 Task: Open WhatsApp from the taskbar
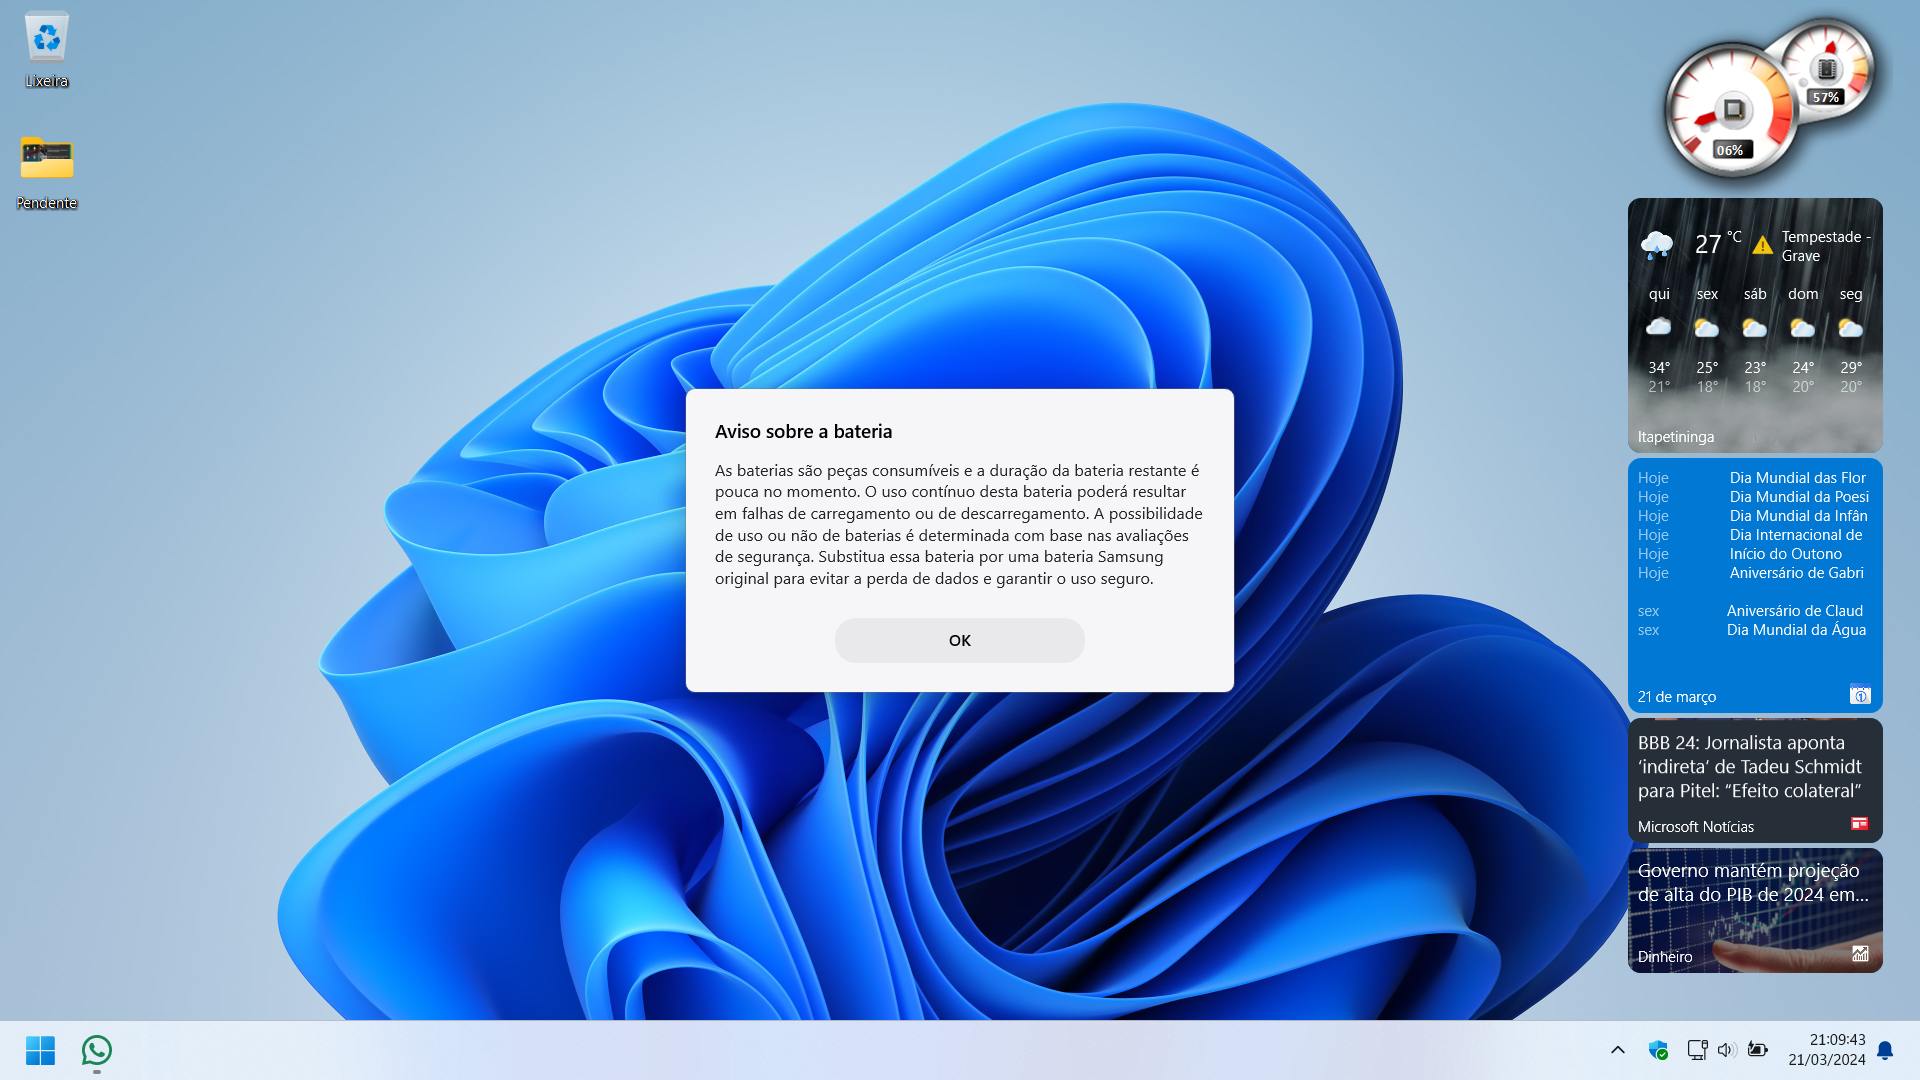click(x=95, y=1051)
